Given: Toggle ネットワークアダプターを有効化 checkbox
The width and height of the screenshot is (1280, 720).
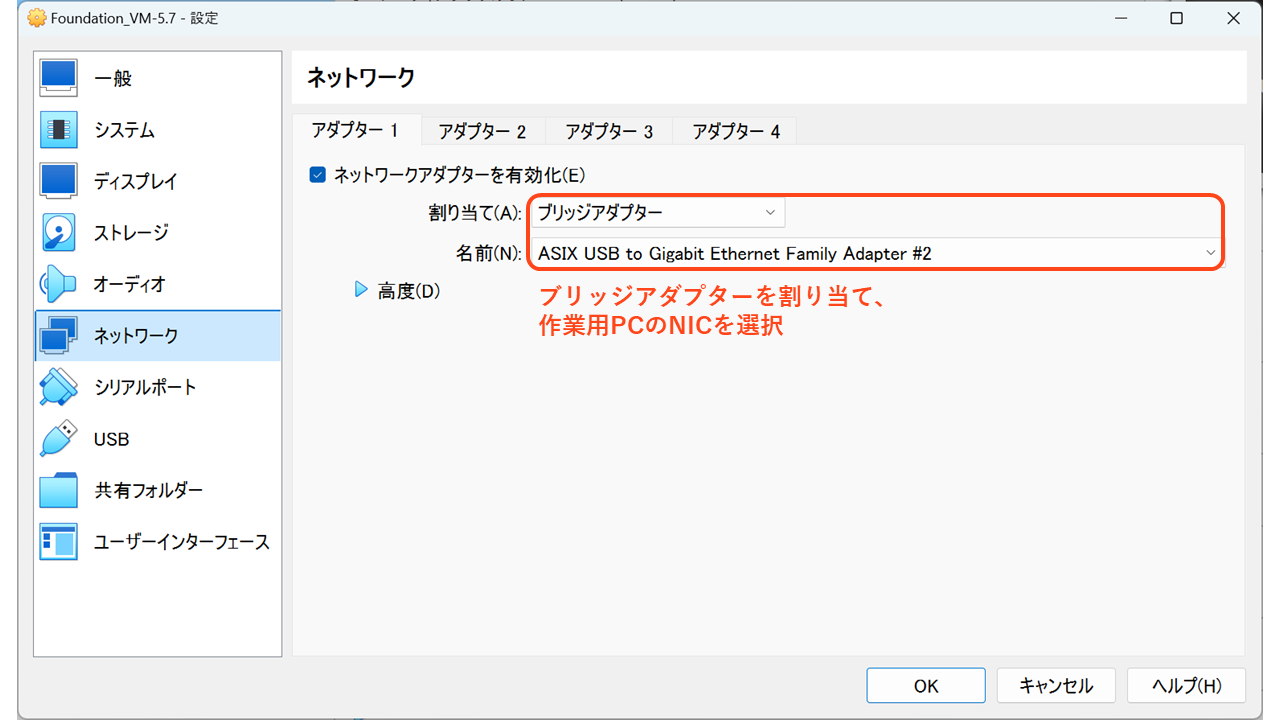Looking at the screenshot, I should tap(318, 175).
